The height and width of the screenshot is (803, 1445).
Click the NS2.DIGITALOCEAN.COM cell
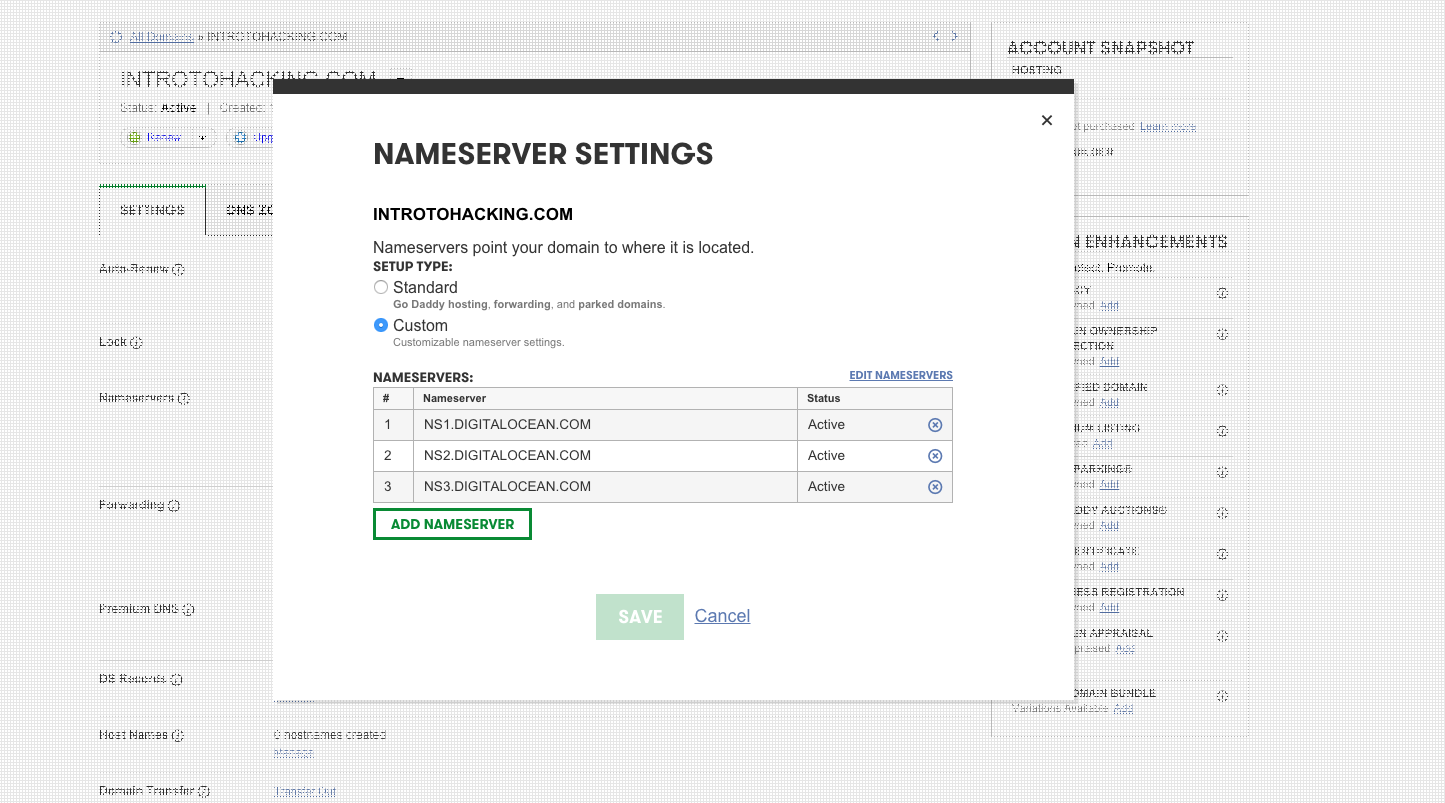point(604,456)
